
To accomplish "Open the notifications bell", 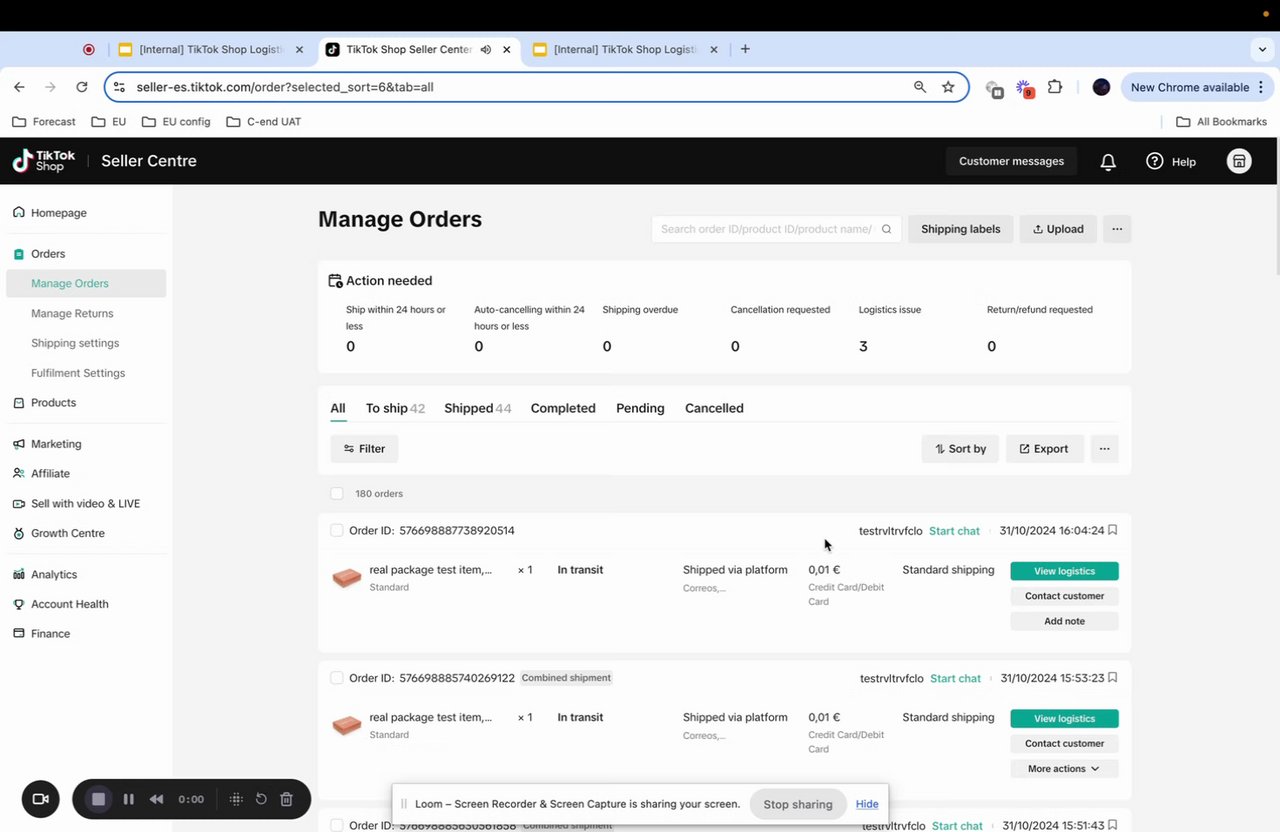I will click(x=1108, y=161).
